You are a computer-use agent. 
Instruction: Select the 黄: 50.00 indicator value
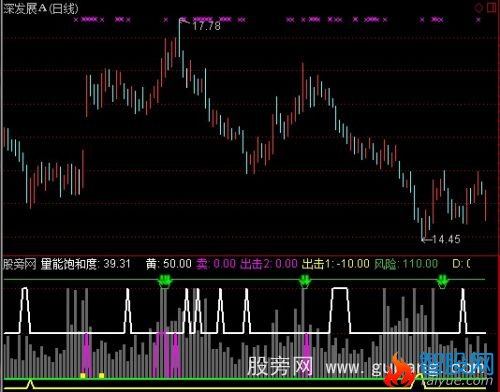169,264
